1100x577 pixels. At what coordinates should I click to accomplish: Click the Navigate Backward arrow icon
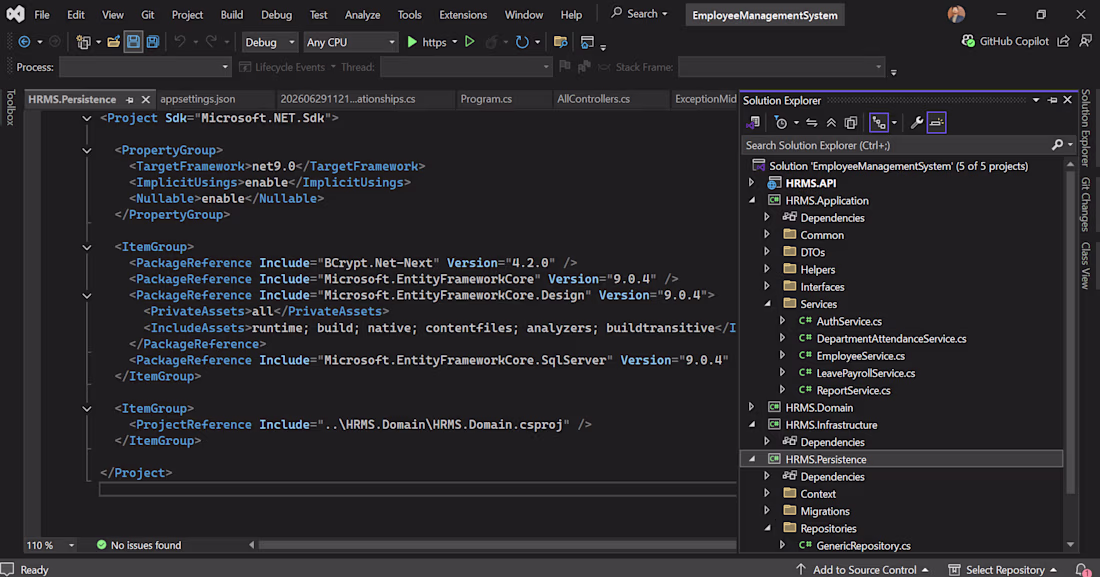click(x=24, y=42)
